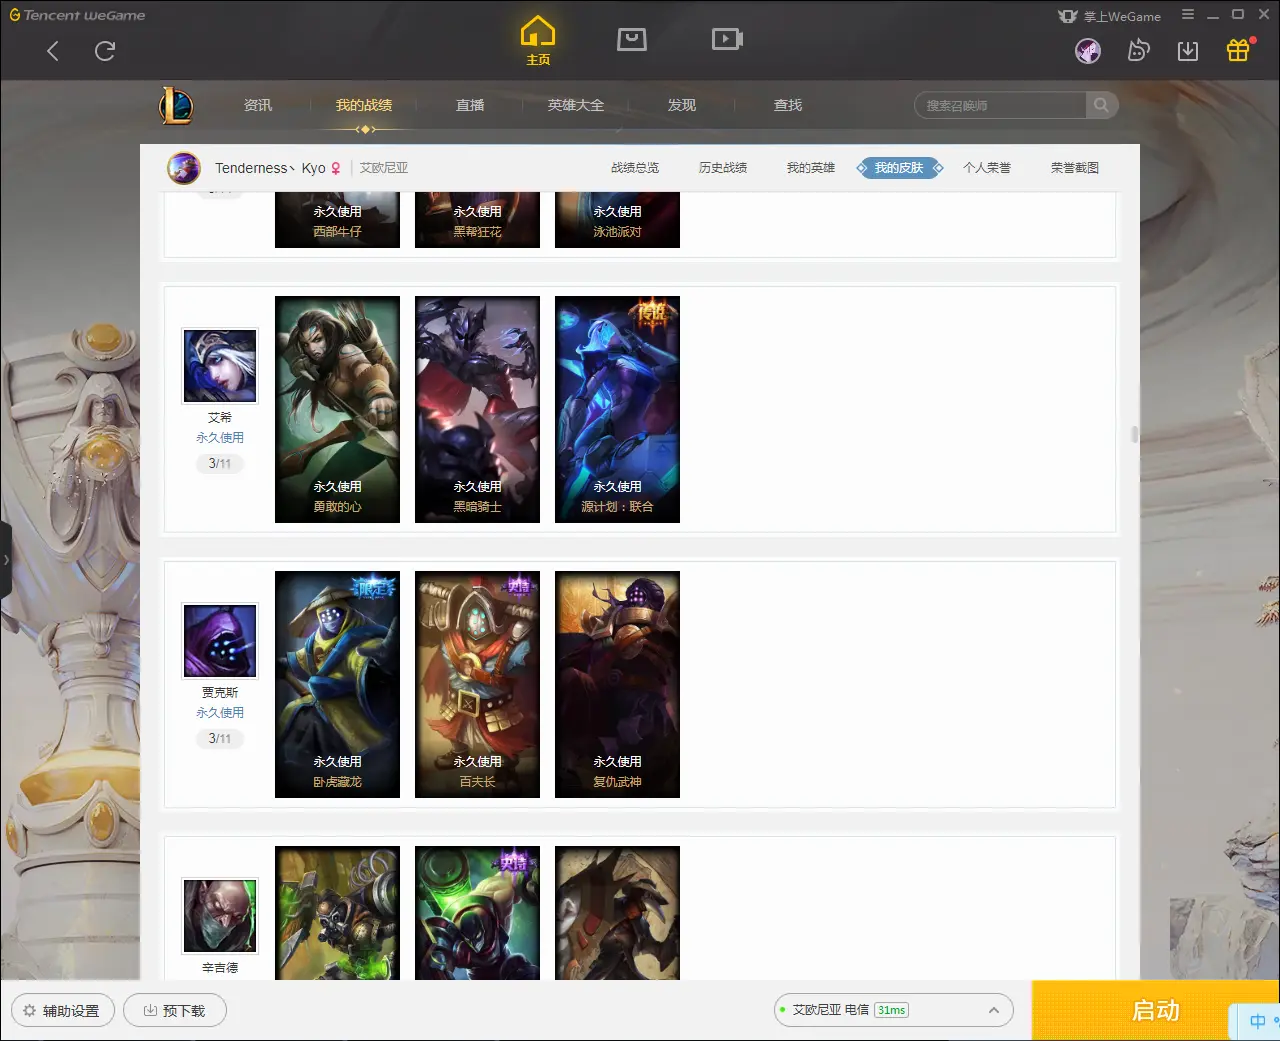Focus the 搜索召唤师 search field
1280x1041 pixels.
click(1000, 105)
